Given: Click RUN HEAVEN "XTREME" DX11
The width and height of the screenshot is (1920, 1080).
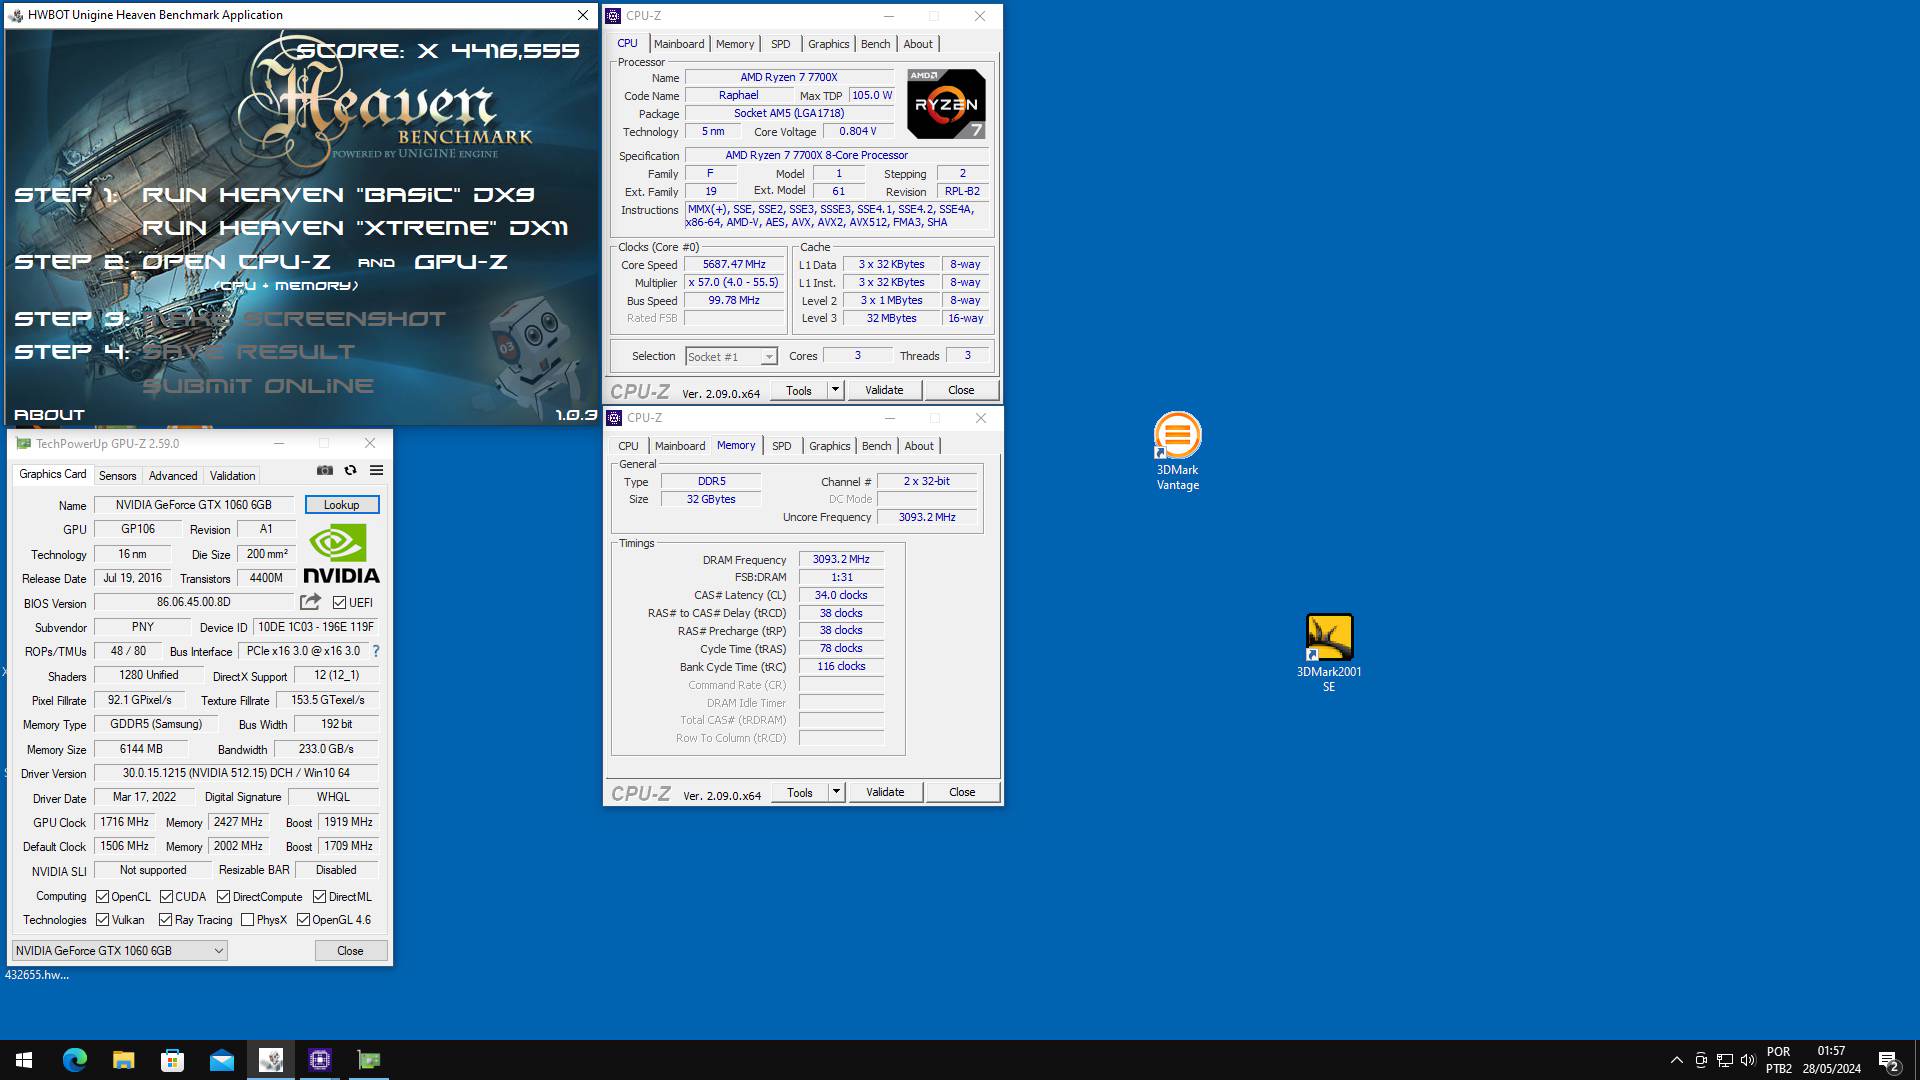Looking at the screenshot, I should point(355,228).
